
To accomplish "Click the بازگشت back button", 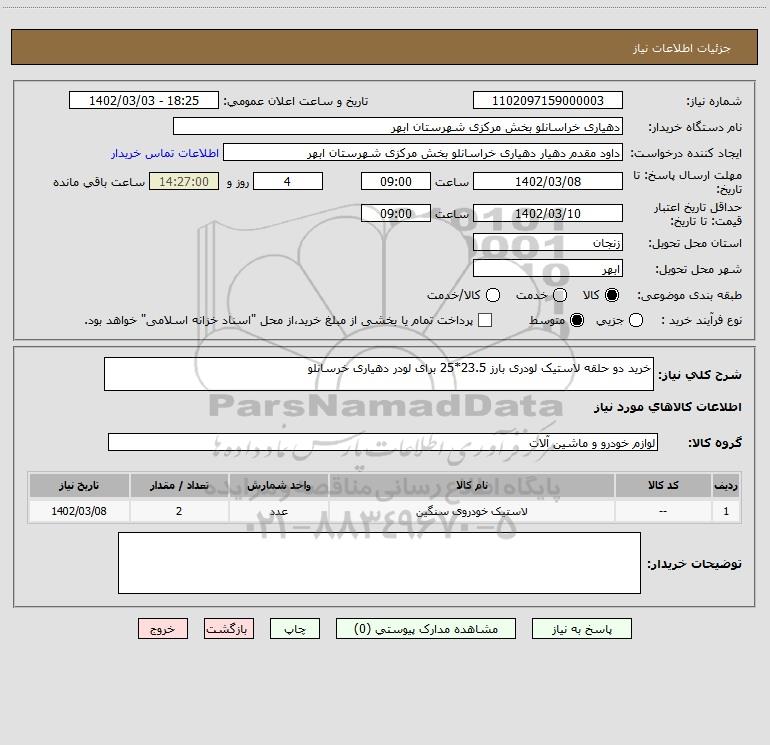I will point(229,629).
